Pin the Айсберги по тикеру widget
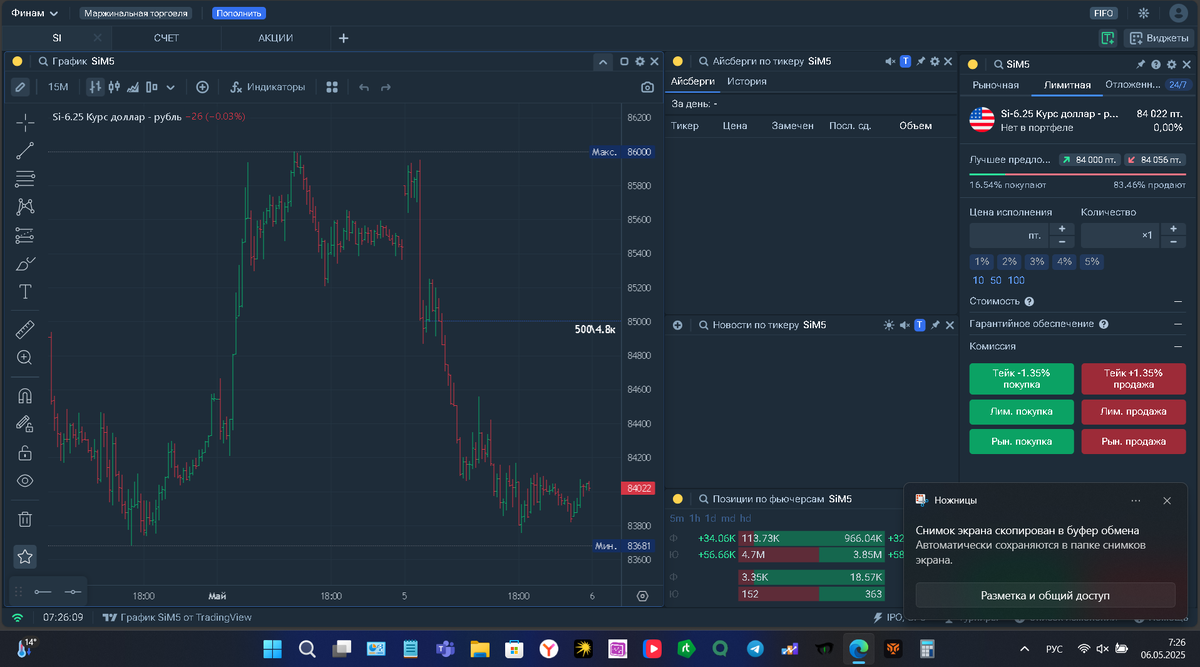The image size is (1200, 667). click(921, 61)
